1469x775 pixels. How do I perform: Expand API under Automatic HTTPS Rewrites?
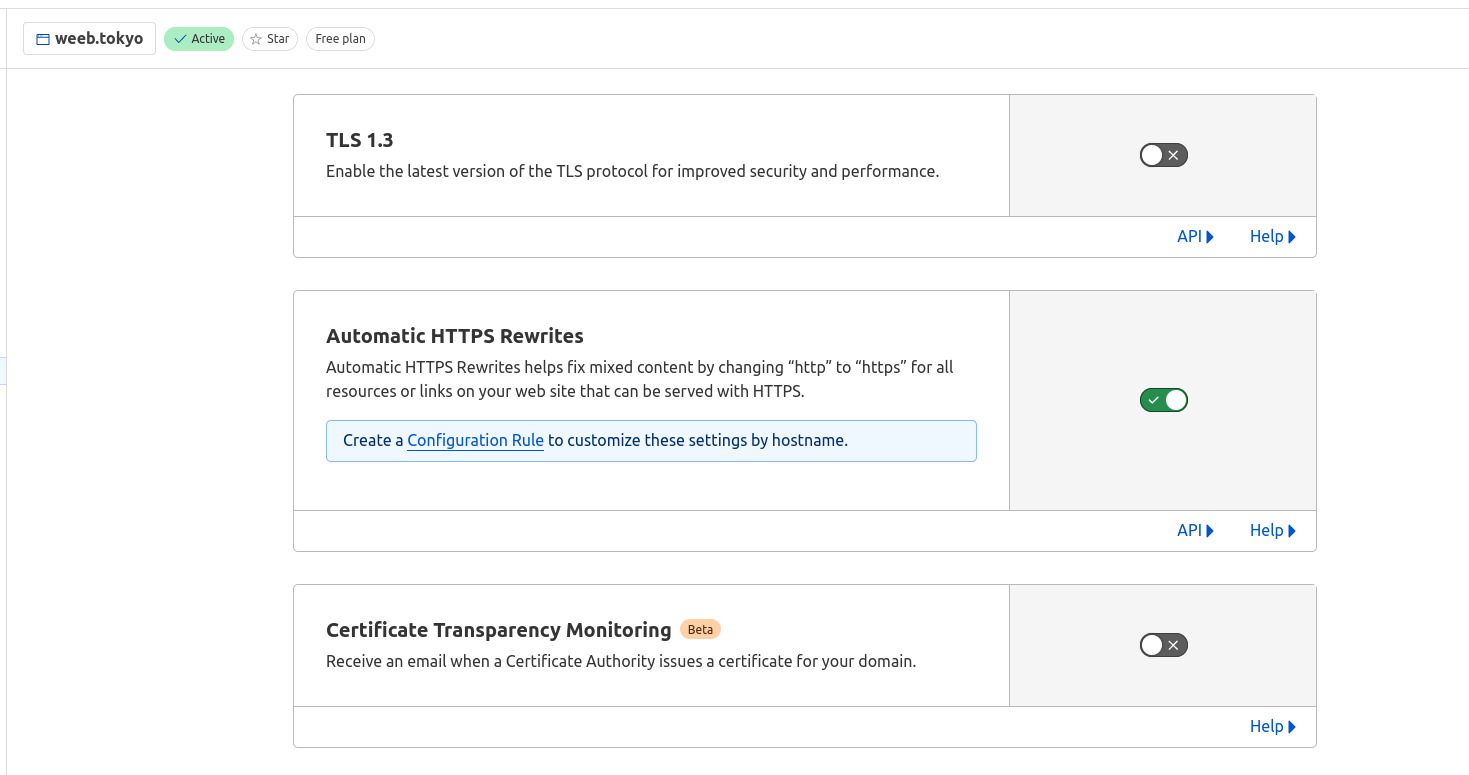pyautogui.click(x=1195, y=531)
